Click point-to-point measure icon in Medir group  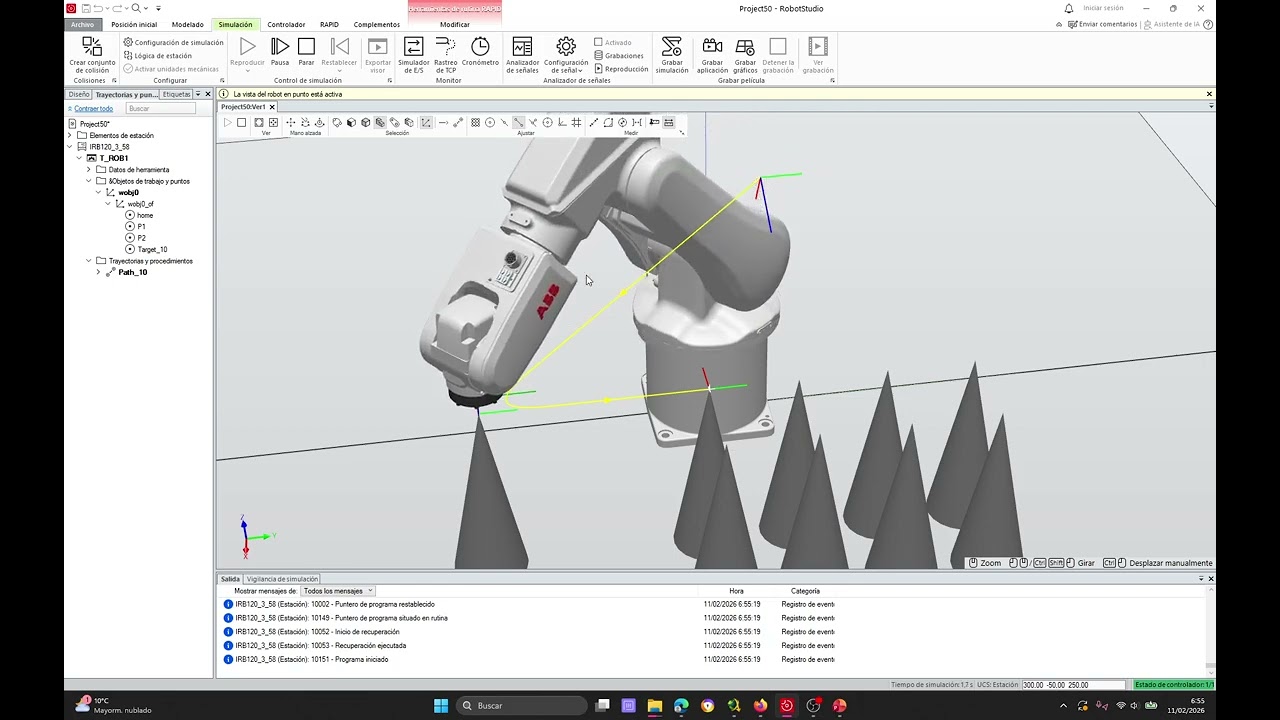tap(594, 122)
